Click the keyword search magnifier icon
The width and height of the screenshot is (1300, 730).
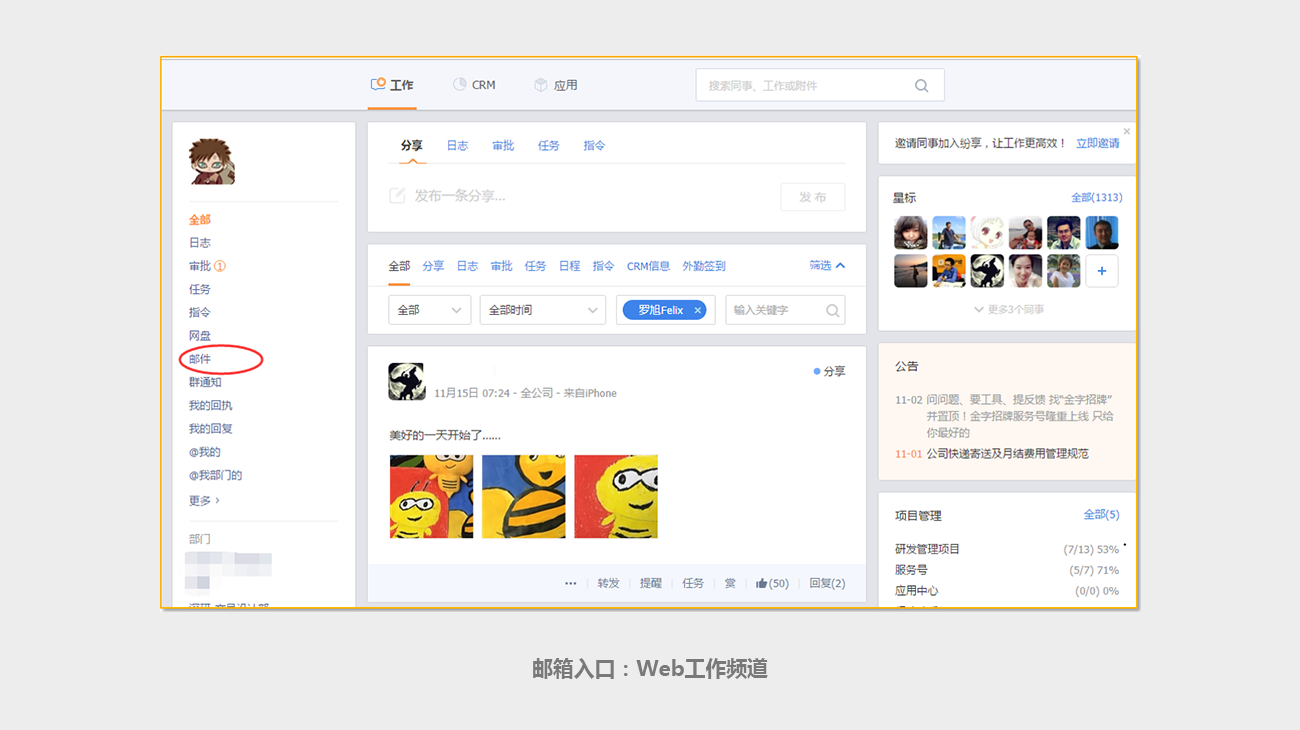coord(832,311)
